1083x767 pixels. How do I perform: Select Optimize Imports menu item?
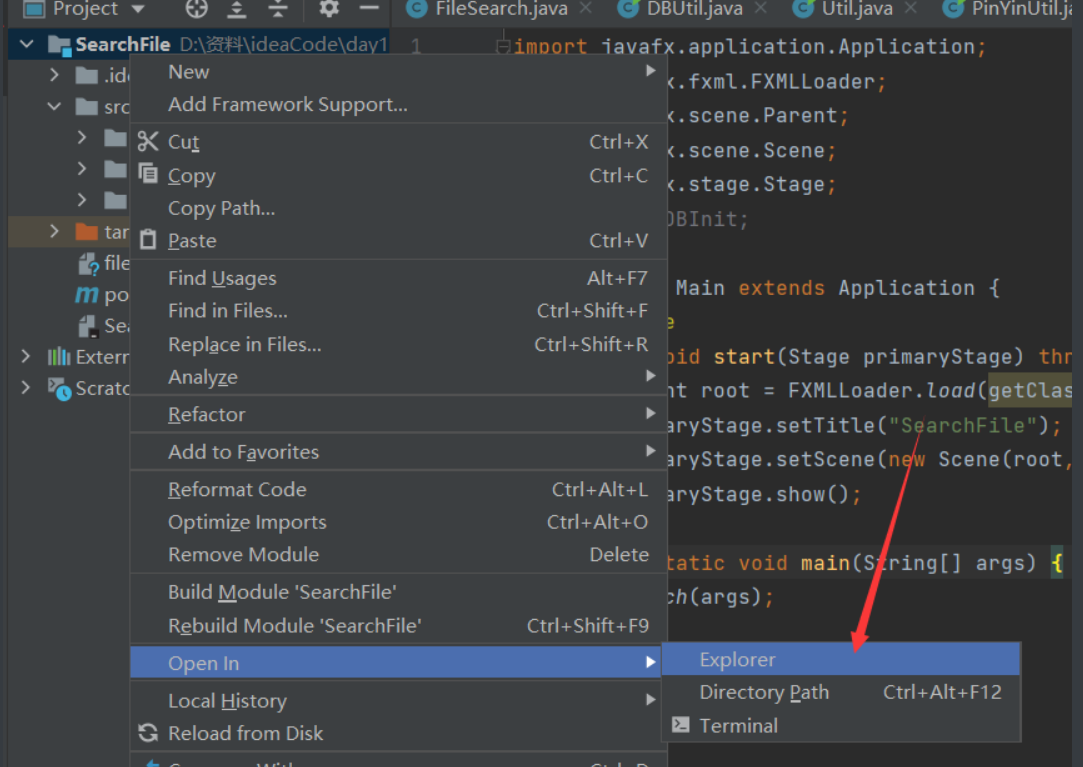(x=399, y=522)
